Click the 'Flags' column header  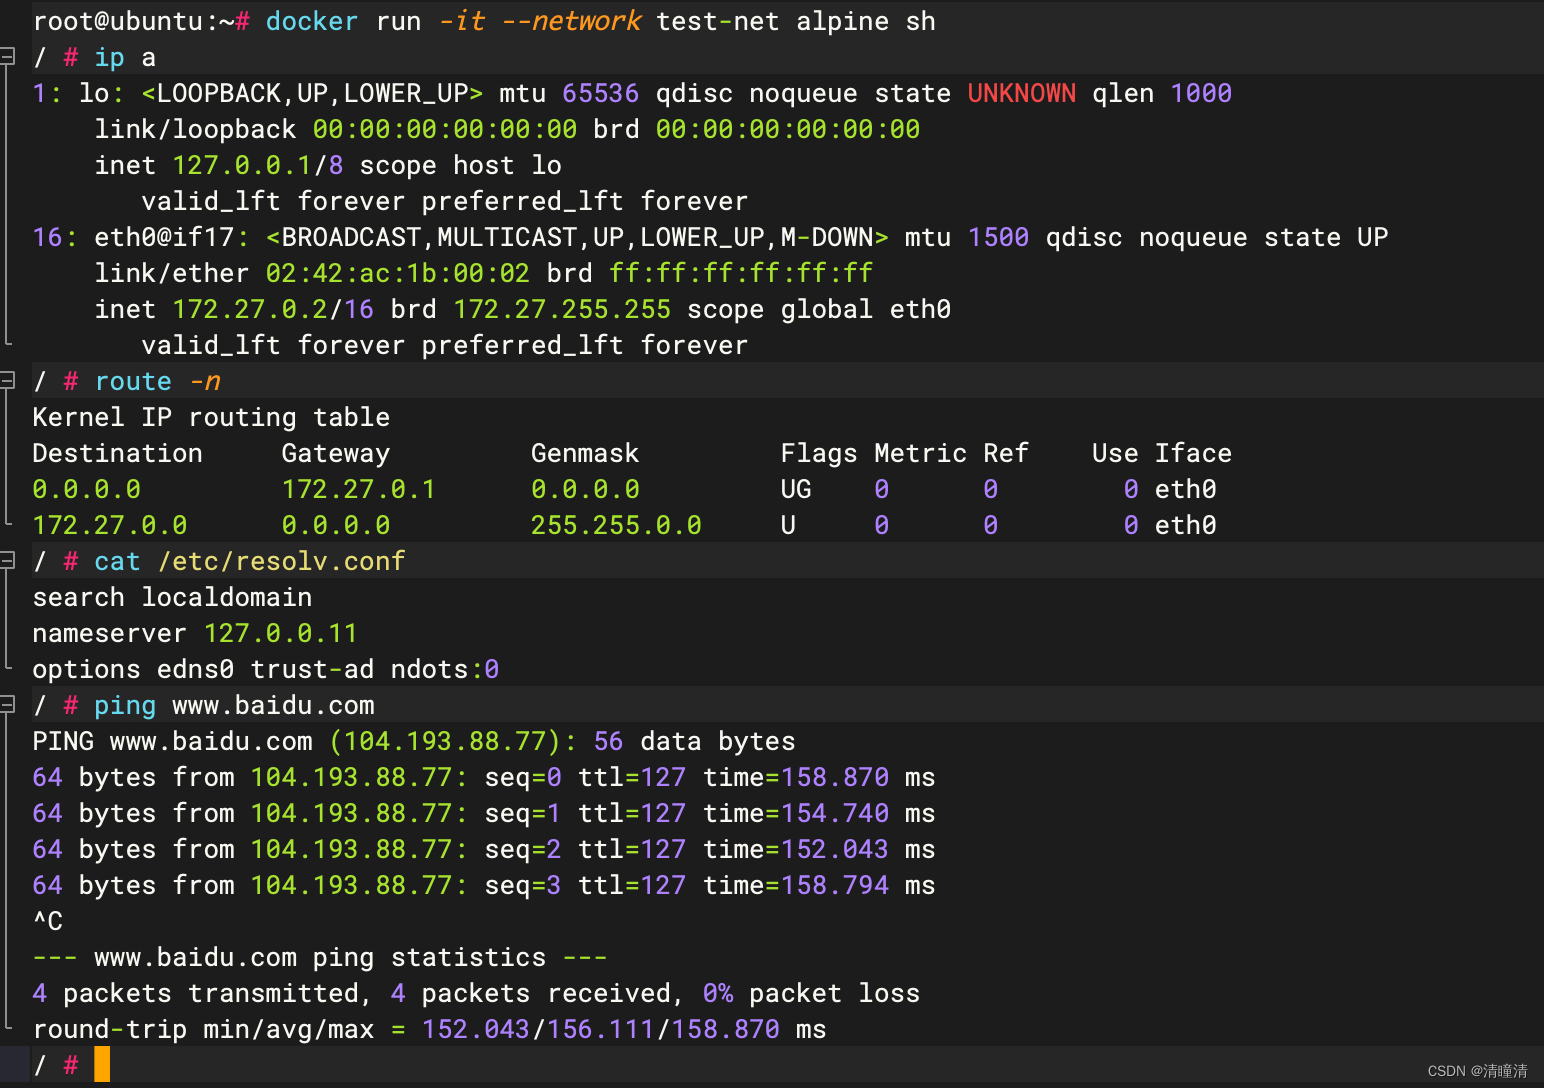tap(819, 453)
